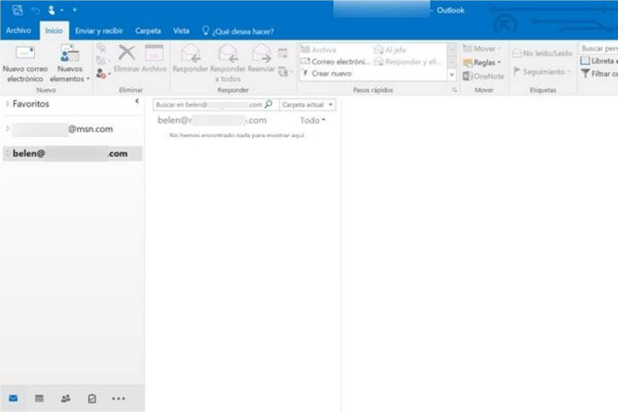Click the Nuevo correo electrónico icon

(x=25, y=57)
